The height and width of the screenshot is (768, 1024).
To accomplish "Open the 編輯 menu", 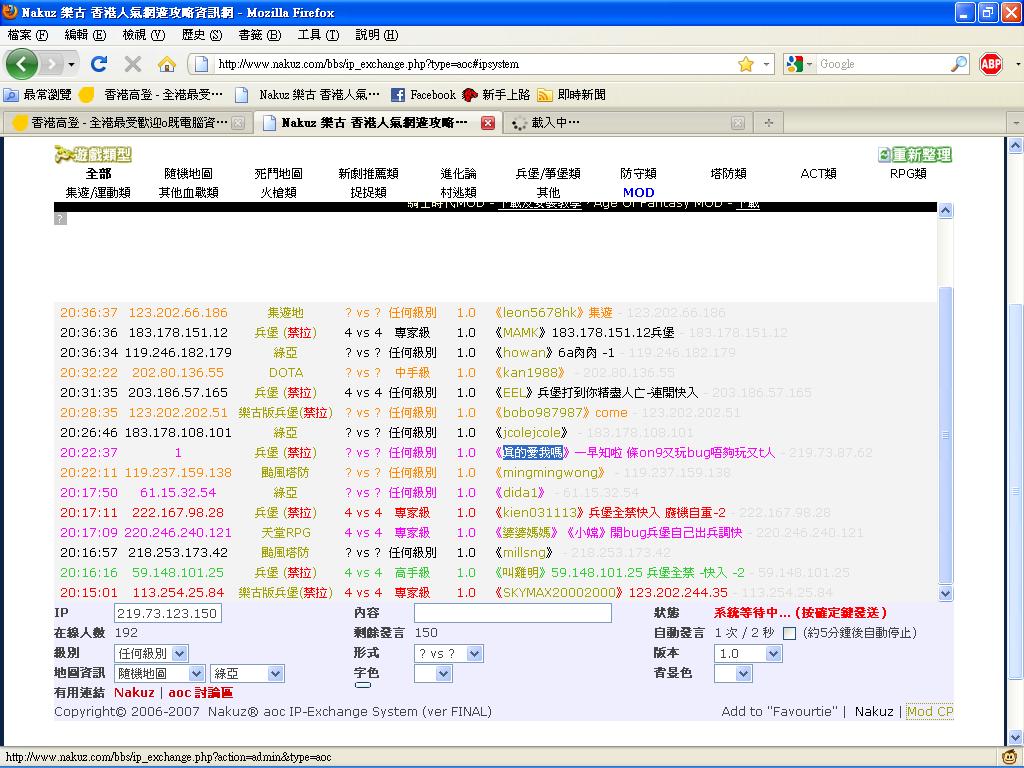I will click(x=85, y=35).
